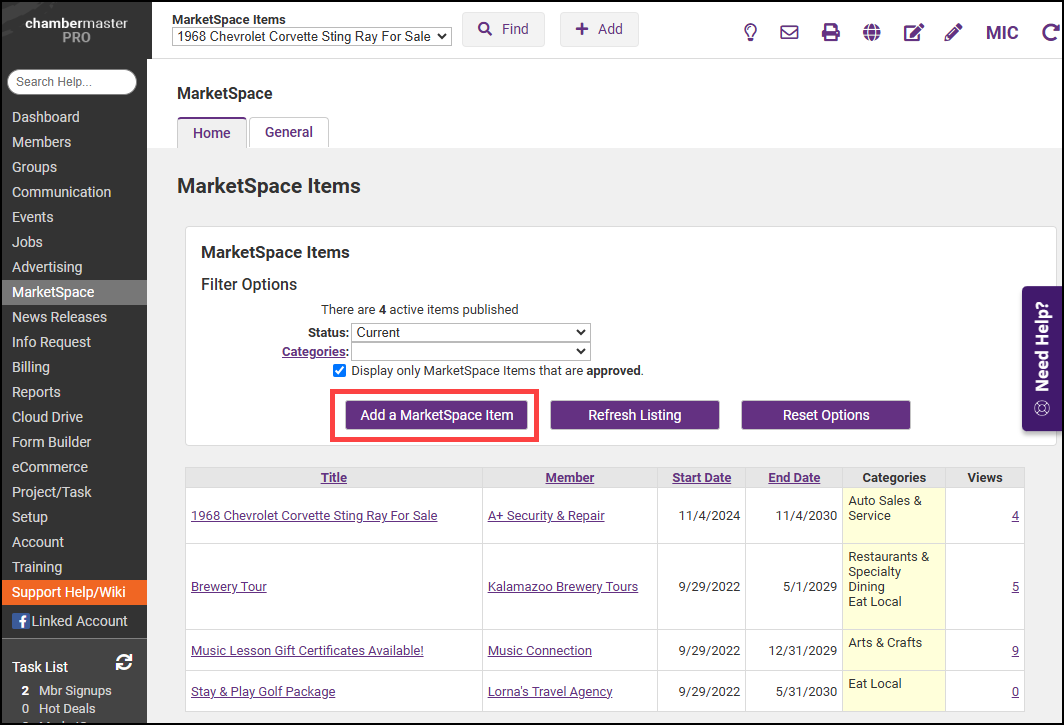Open the MarketSpace Items selector dropdown
This screenshot has height=725, width=1064.
pyautogui.click(x=312, y=36)
